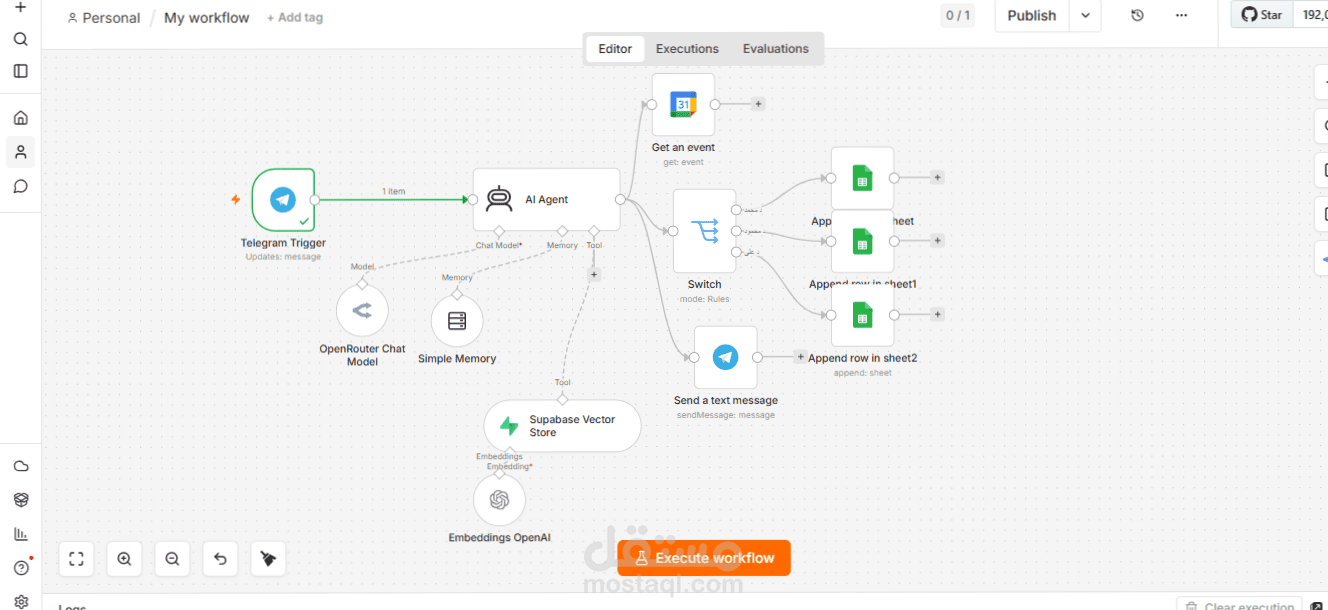Tidy up the workflow with broom icon
1328x610 pixels.
coord(268,559)
